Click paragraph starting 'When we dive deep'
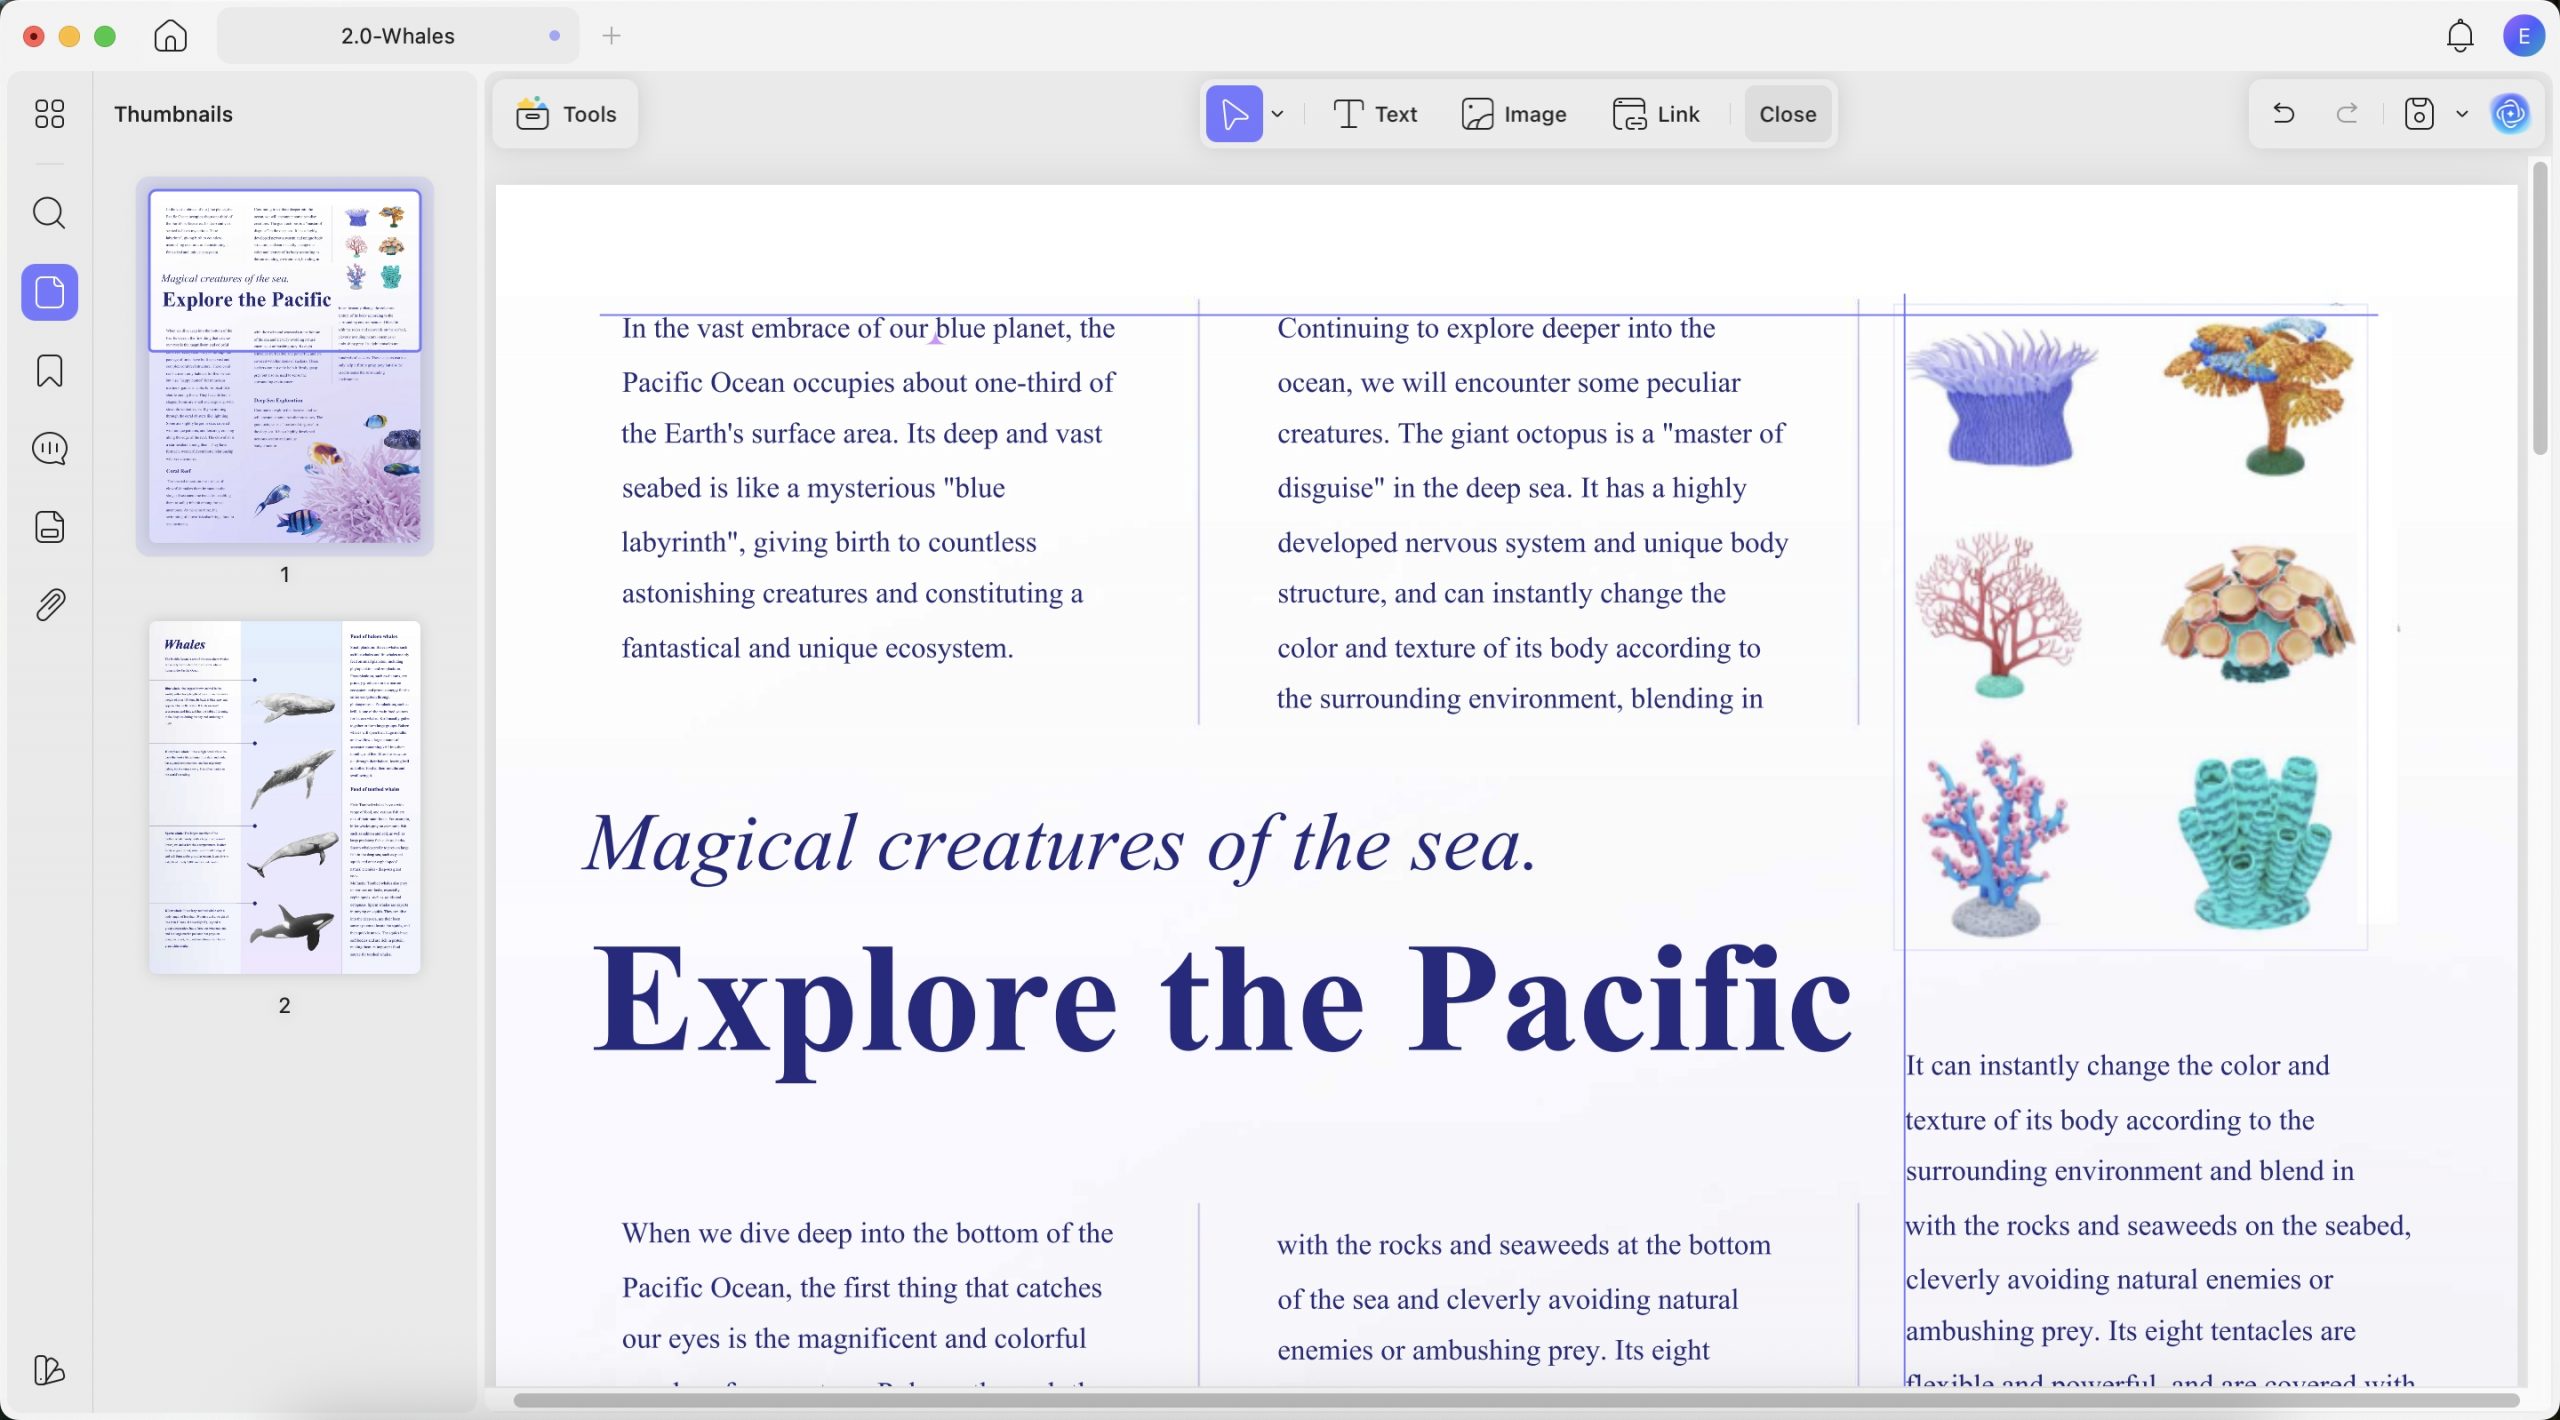The width and height of the screenshot is (2560, 1420). click(x=866, y=1298)
